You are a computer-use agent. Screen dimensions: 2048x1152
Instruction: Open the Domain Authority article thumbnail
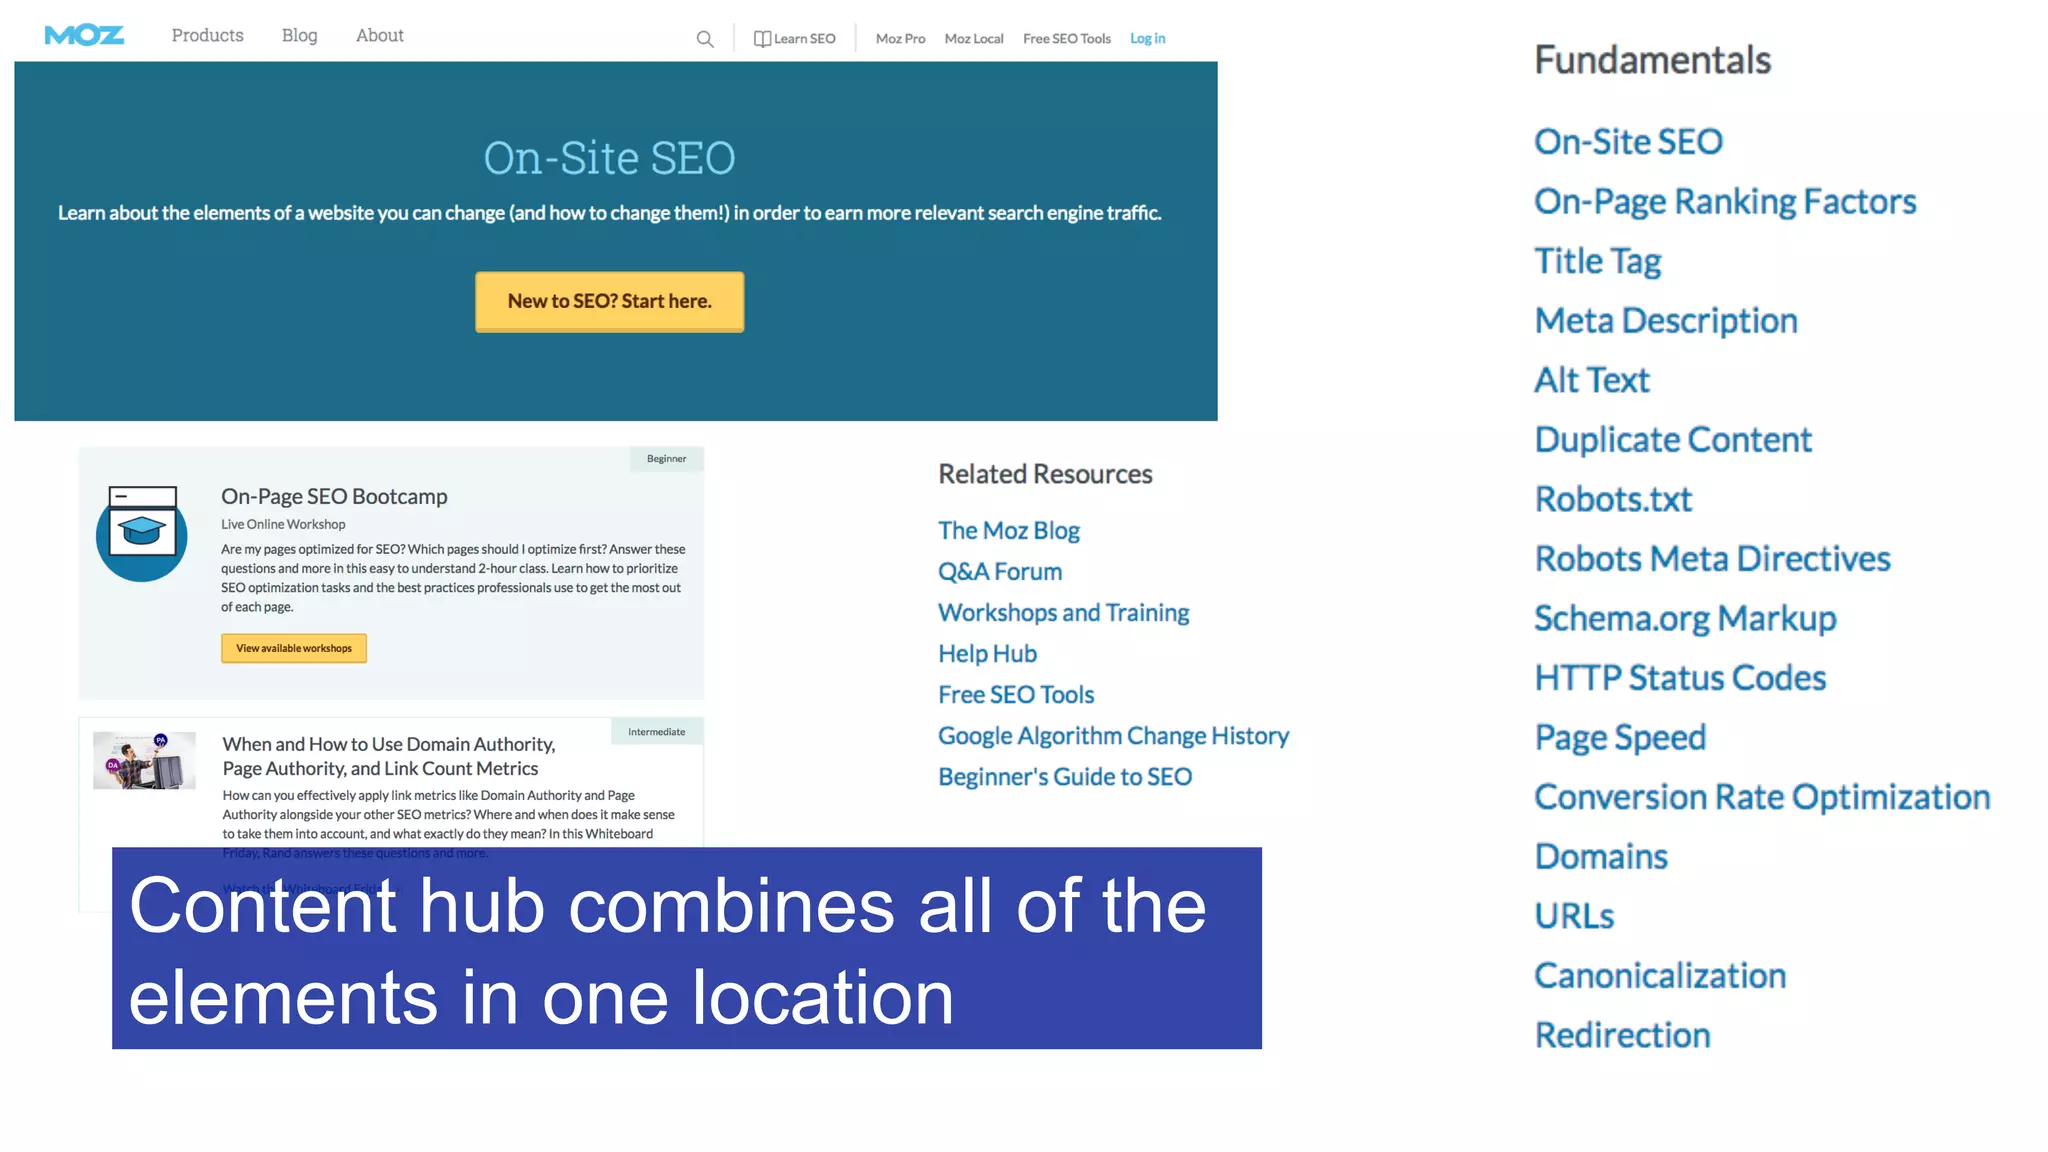coord(144,760)
